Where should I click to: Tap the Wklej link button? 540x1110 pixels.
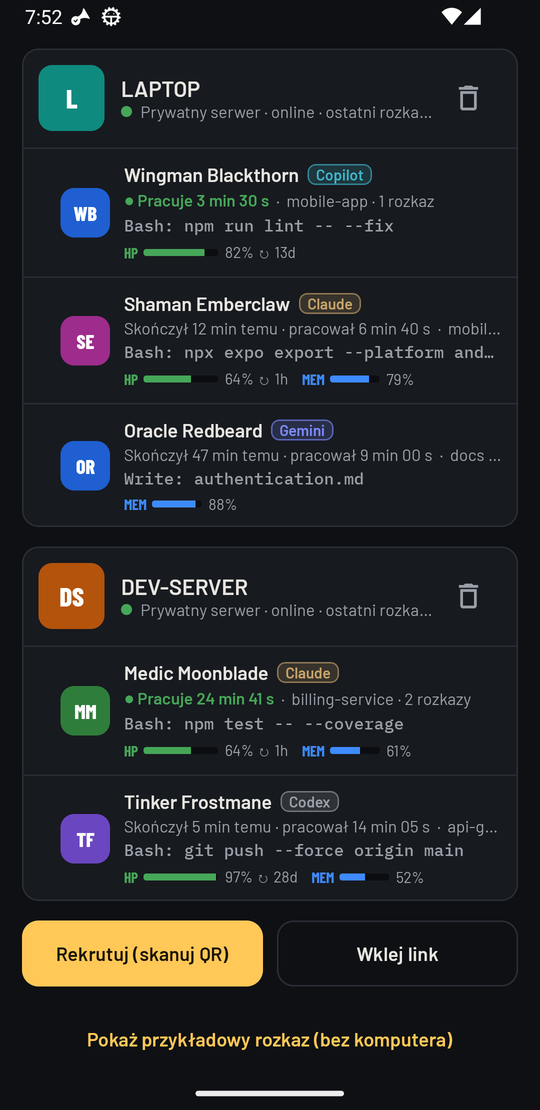click(x=397, y=954)
